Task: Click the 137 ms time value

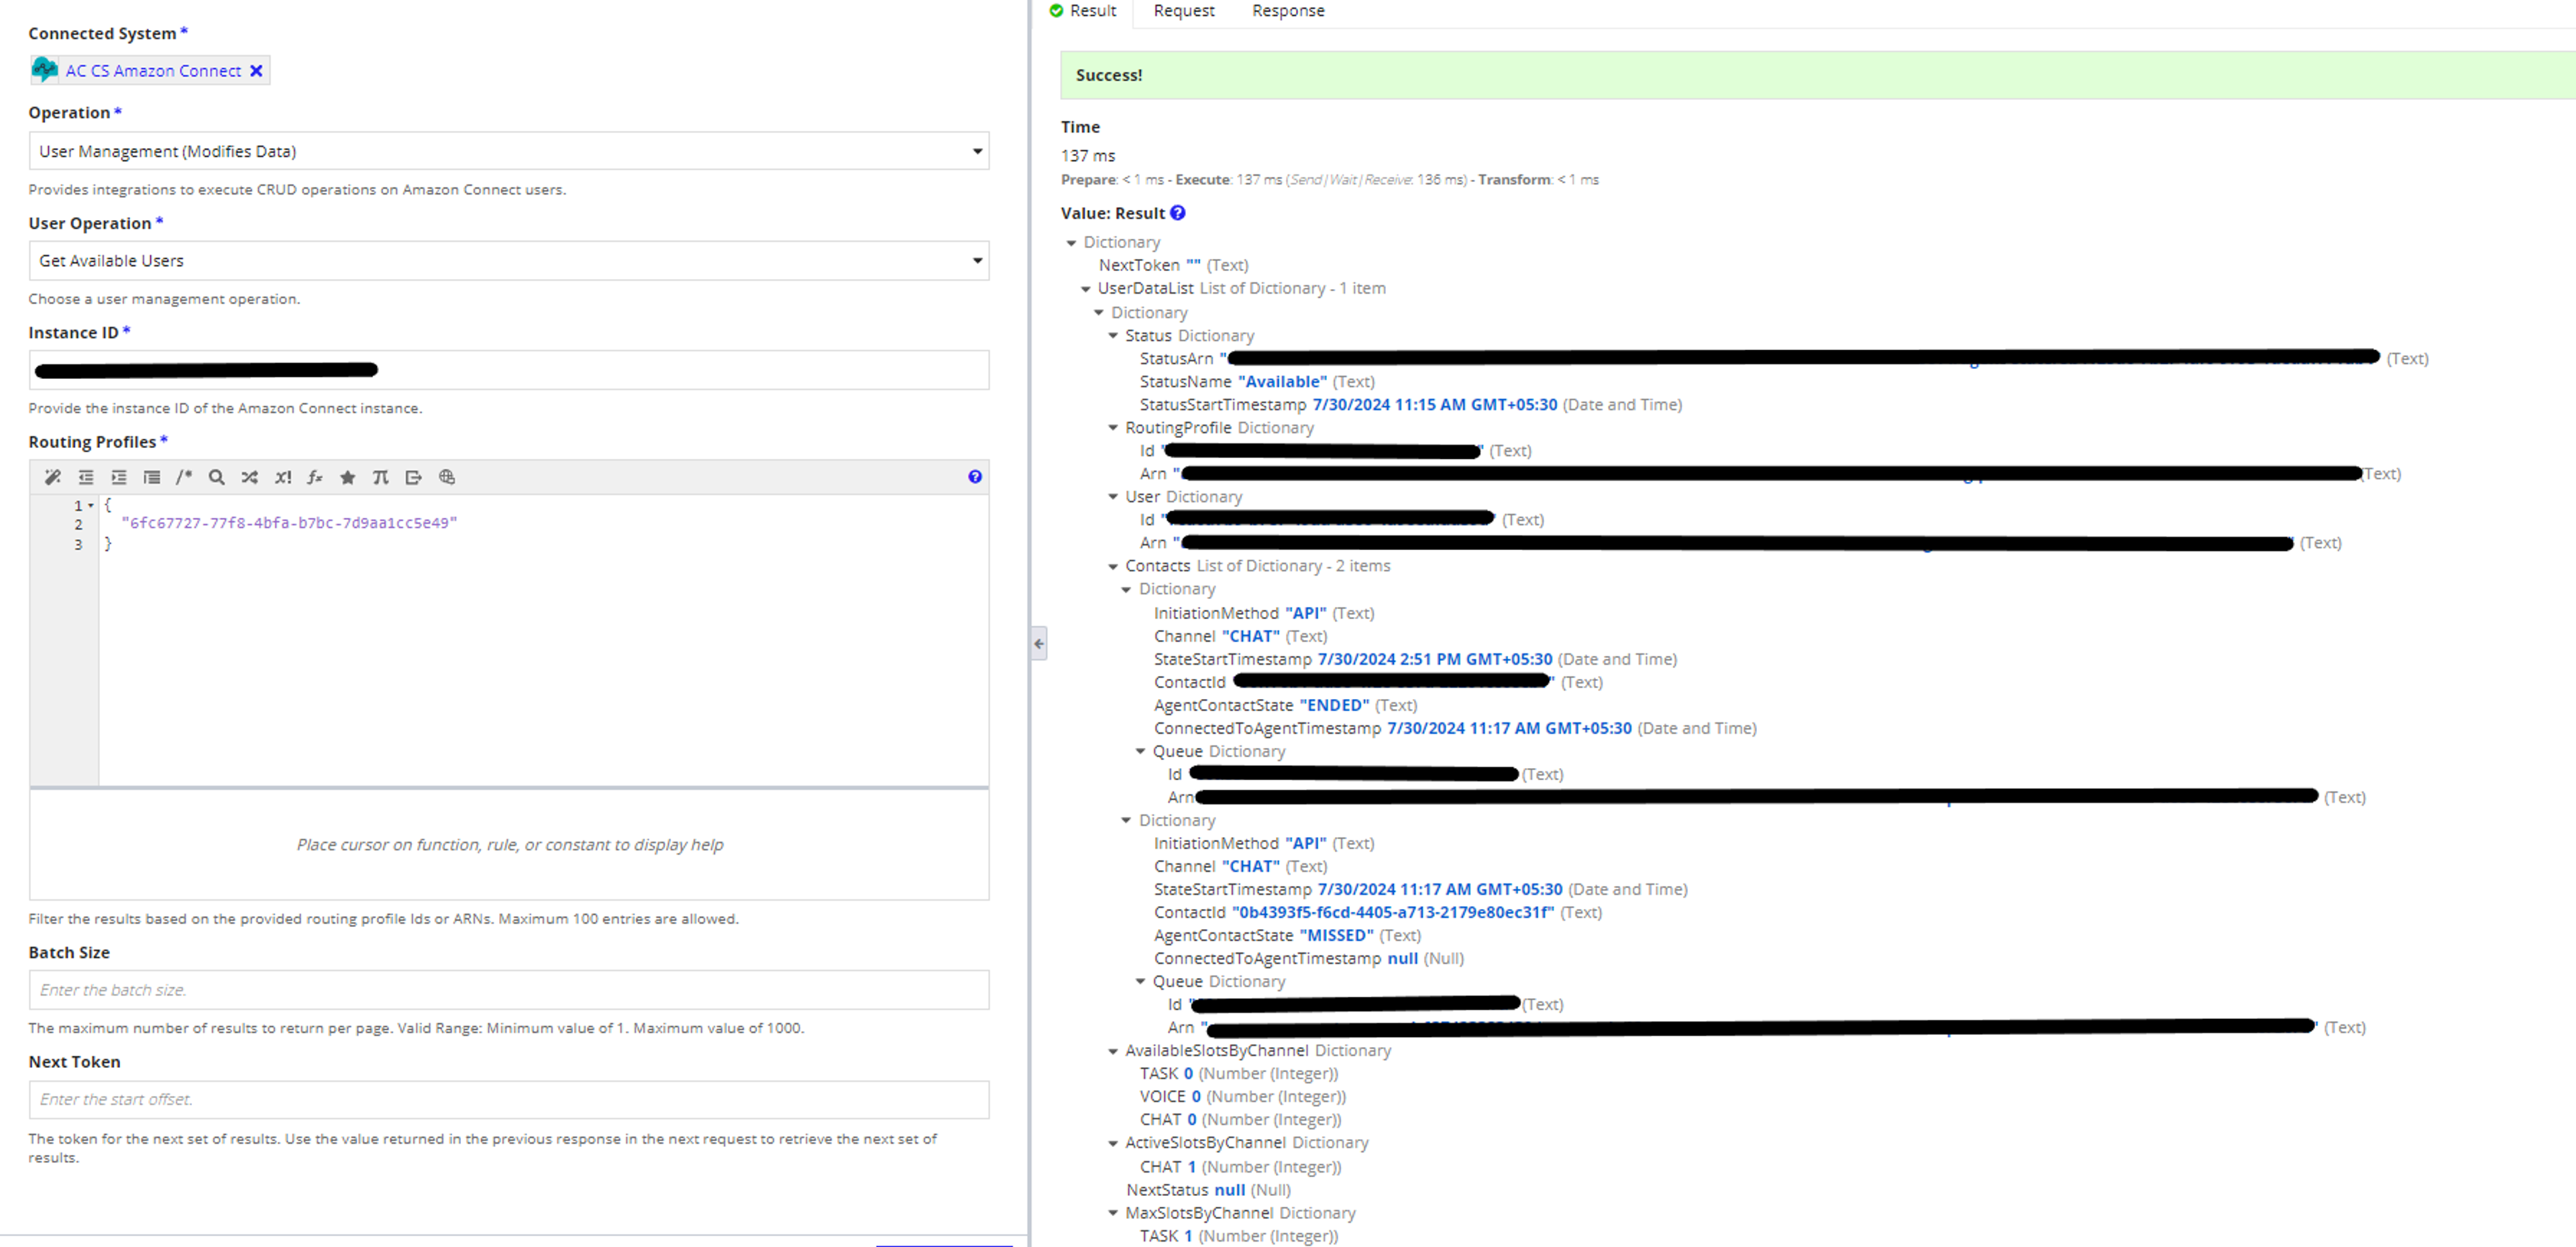Action: pos(1087,156)
